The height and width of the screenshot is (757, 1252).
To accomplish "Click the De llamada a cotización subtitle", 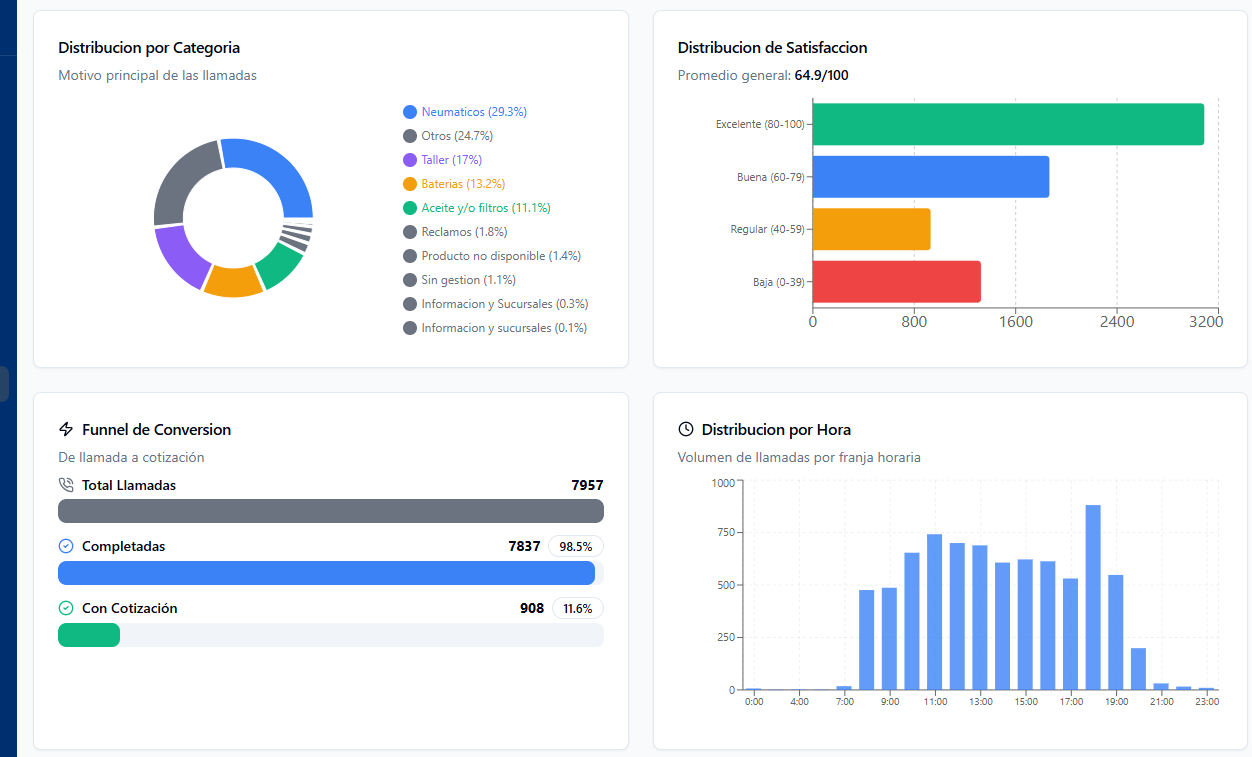I will point(131,457).
